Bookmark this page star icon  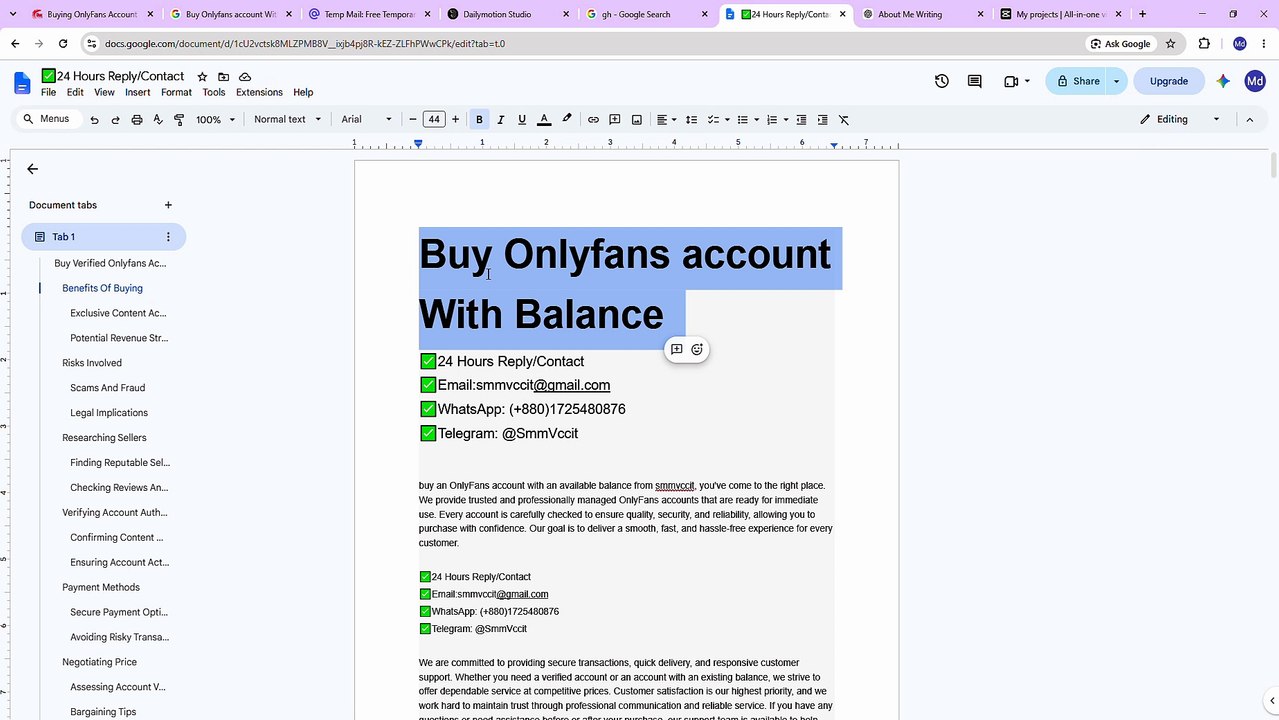pyautogui.click(x=1170, y=44)
